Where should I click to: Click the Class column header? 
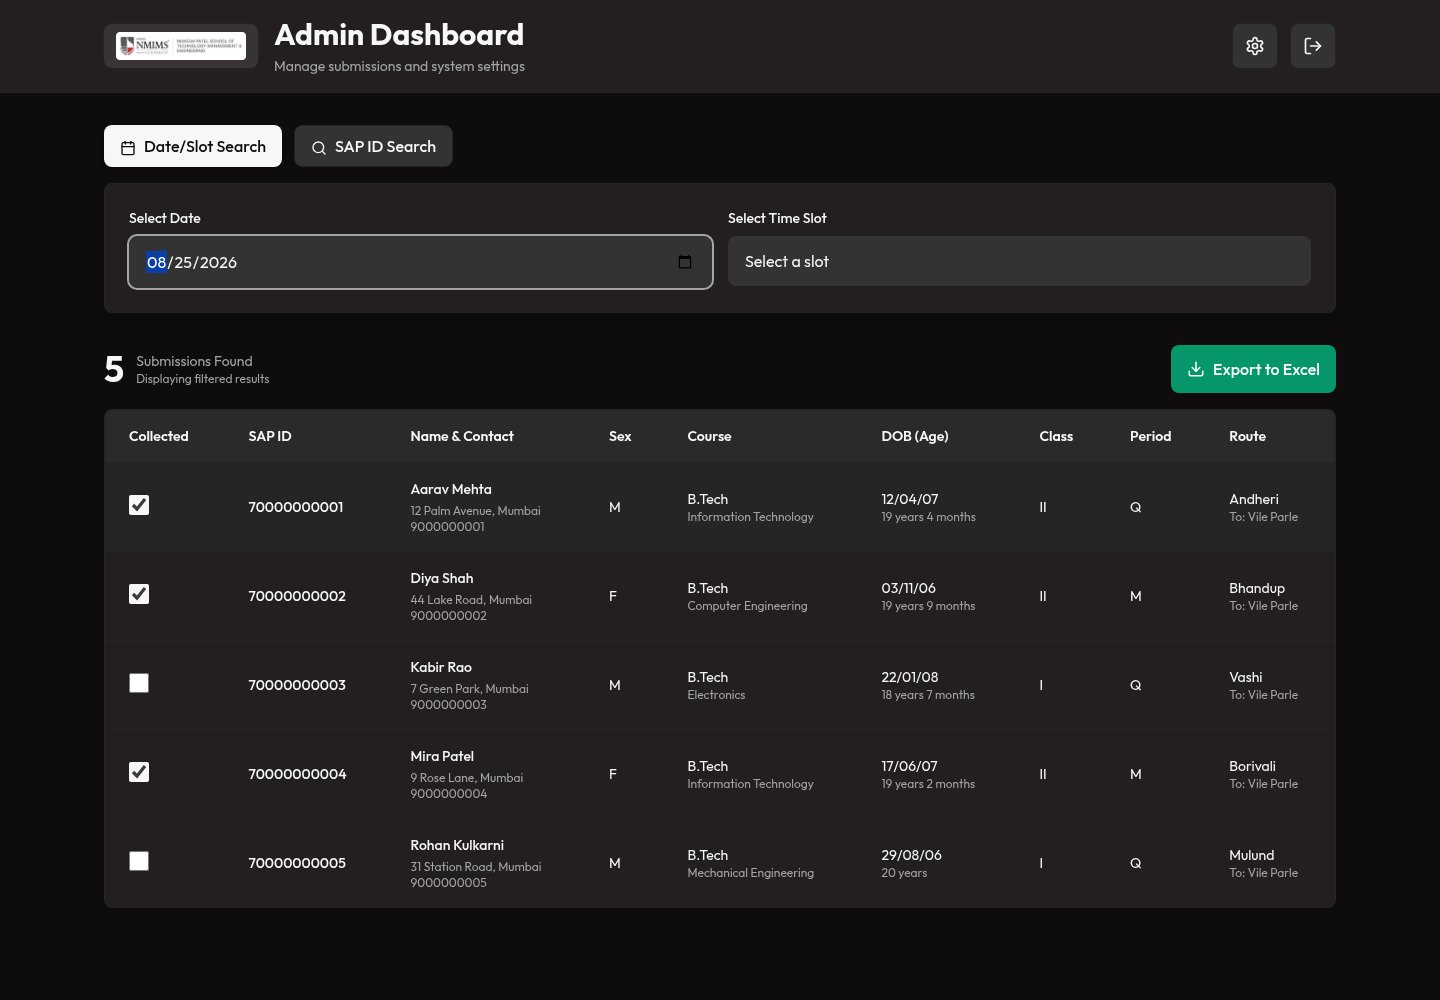1056,436
